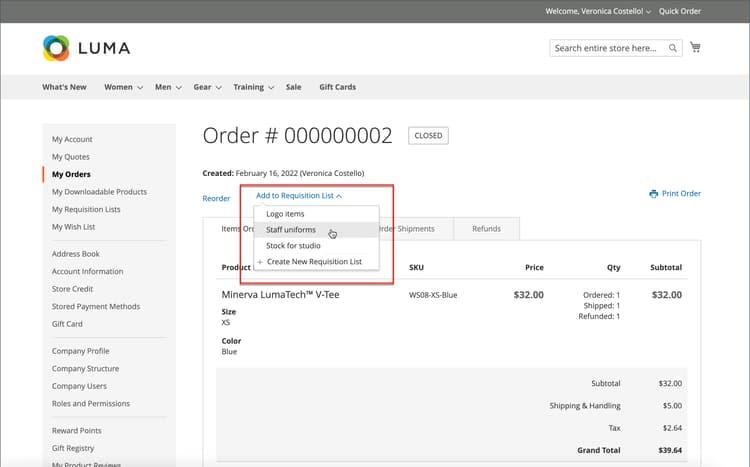The height and width of the screenshot is (467, 750).
Task: Select Staff uniforms requisition list
Action: (x=316, y=230)
